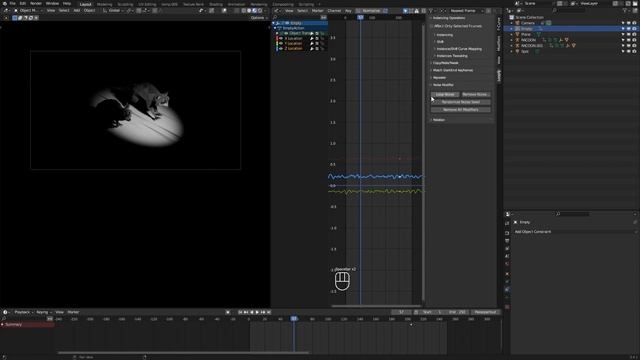Open the Scene properties tab
Screen dimensions: 640x360
(507, 256)
